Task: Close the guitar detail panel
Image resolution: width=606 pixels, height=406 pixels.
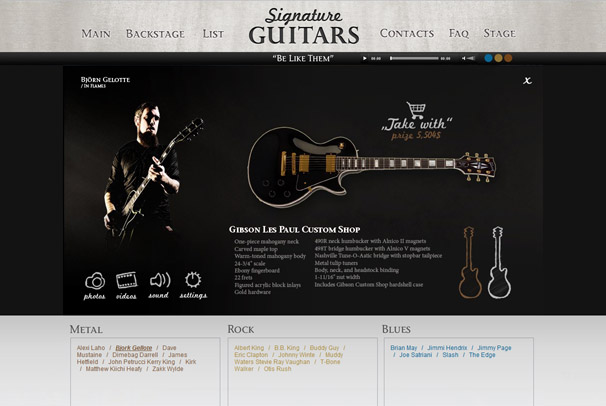Action: 527,80
